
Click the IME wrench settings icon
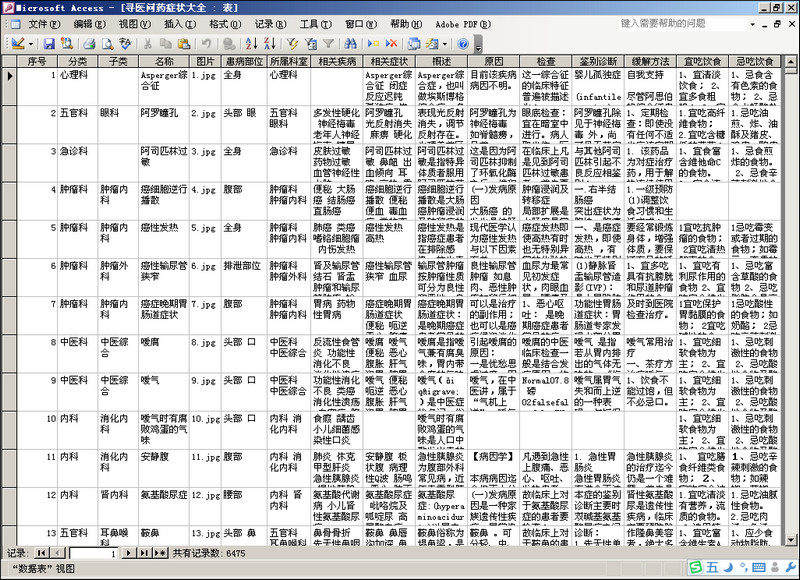click(791, 567)
